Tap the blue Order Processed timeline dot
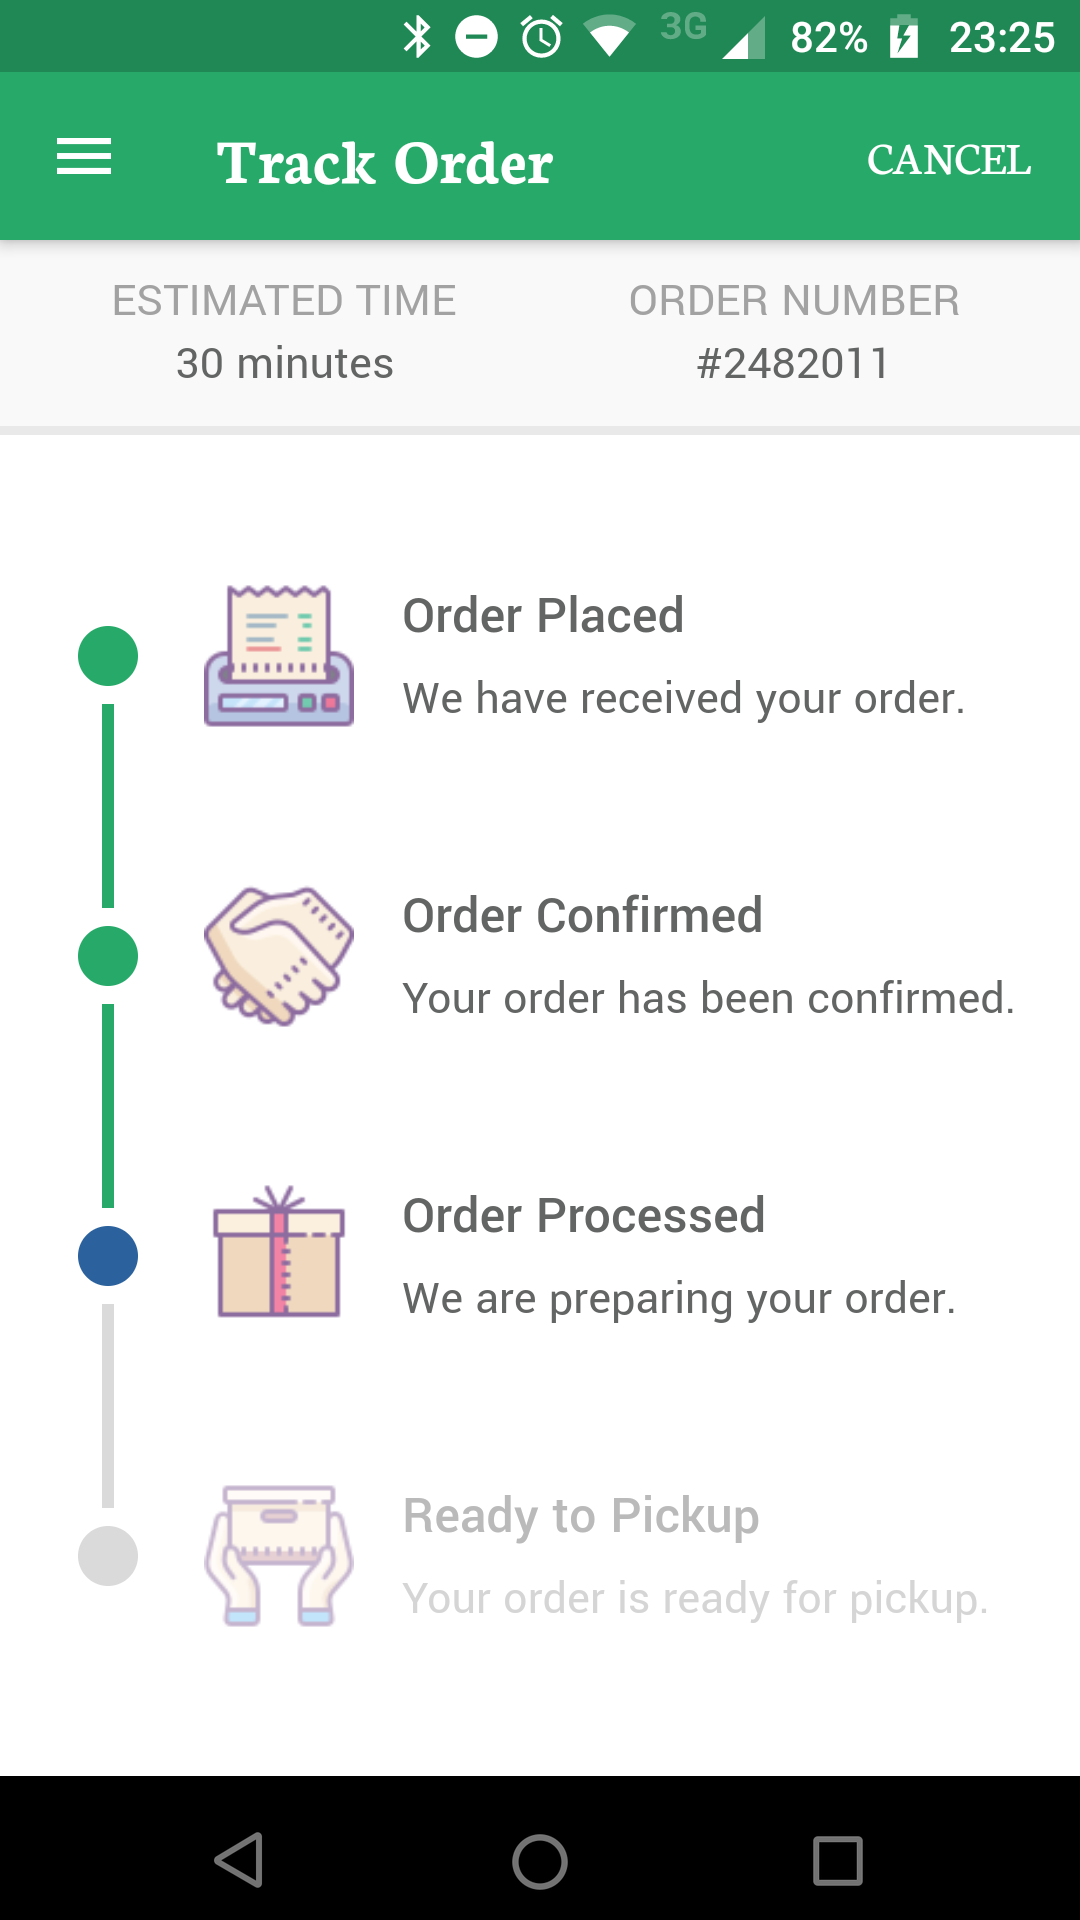This screenshot has height=1920, width=1080. [108, 1256]
